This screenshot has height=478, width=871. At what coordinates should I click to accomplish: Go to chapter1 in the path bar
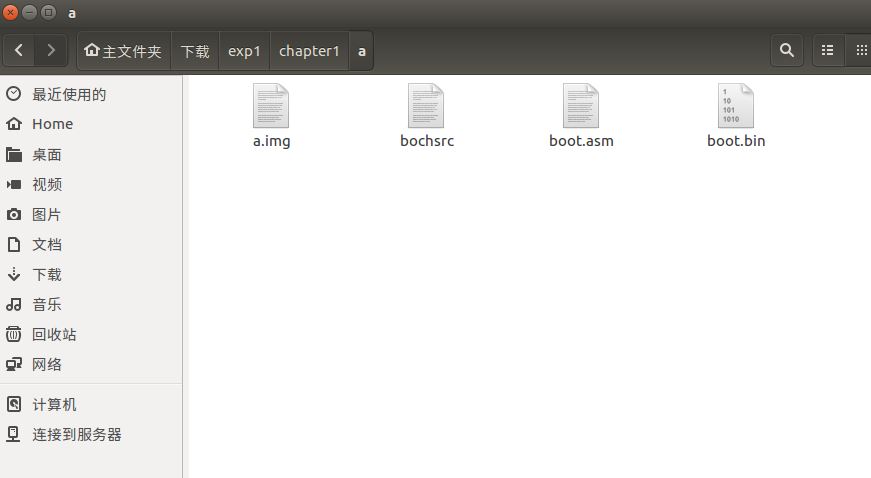(309, 51)
